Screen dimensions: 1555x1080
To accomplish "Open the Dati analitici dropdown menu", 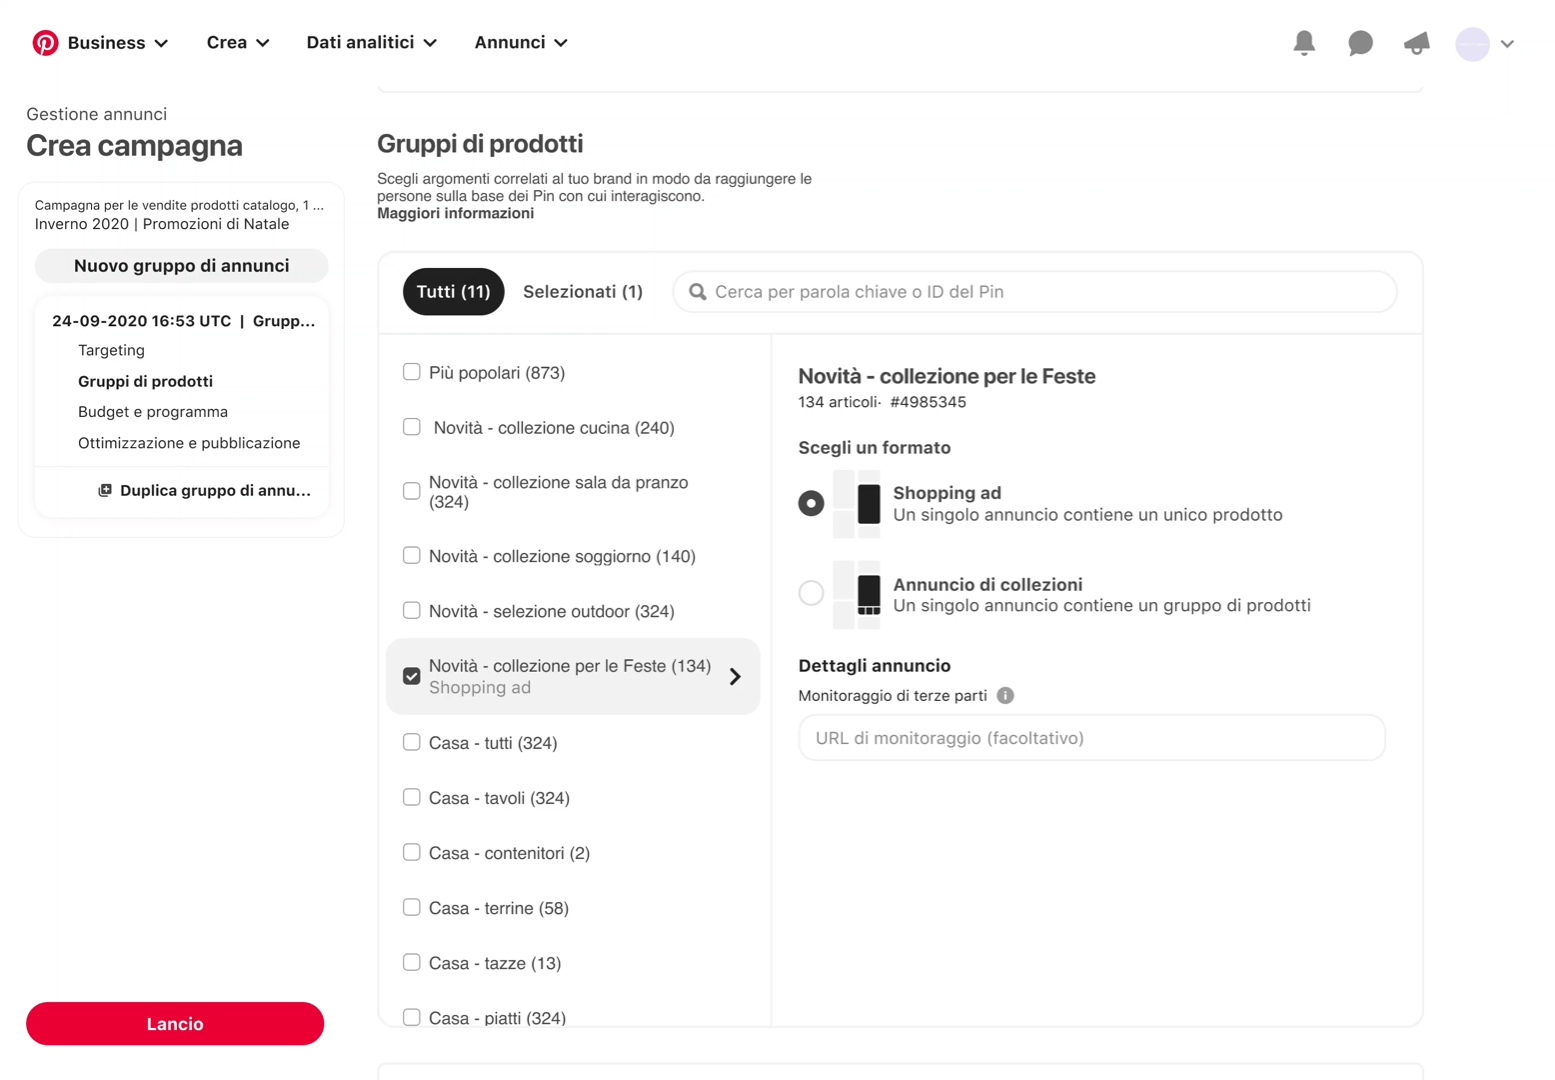I will click(371, 43).
